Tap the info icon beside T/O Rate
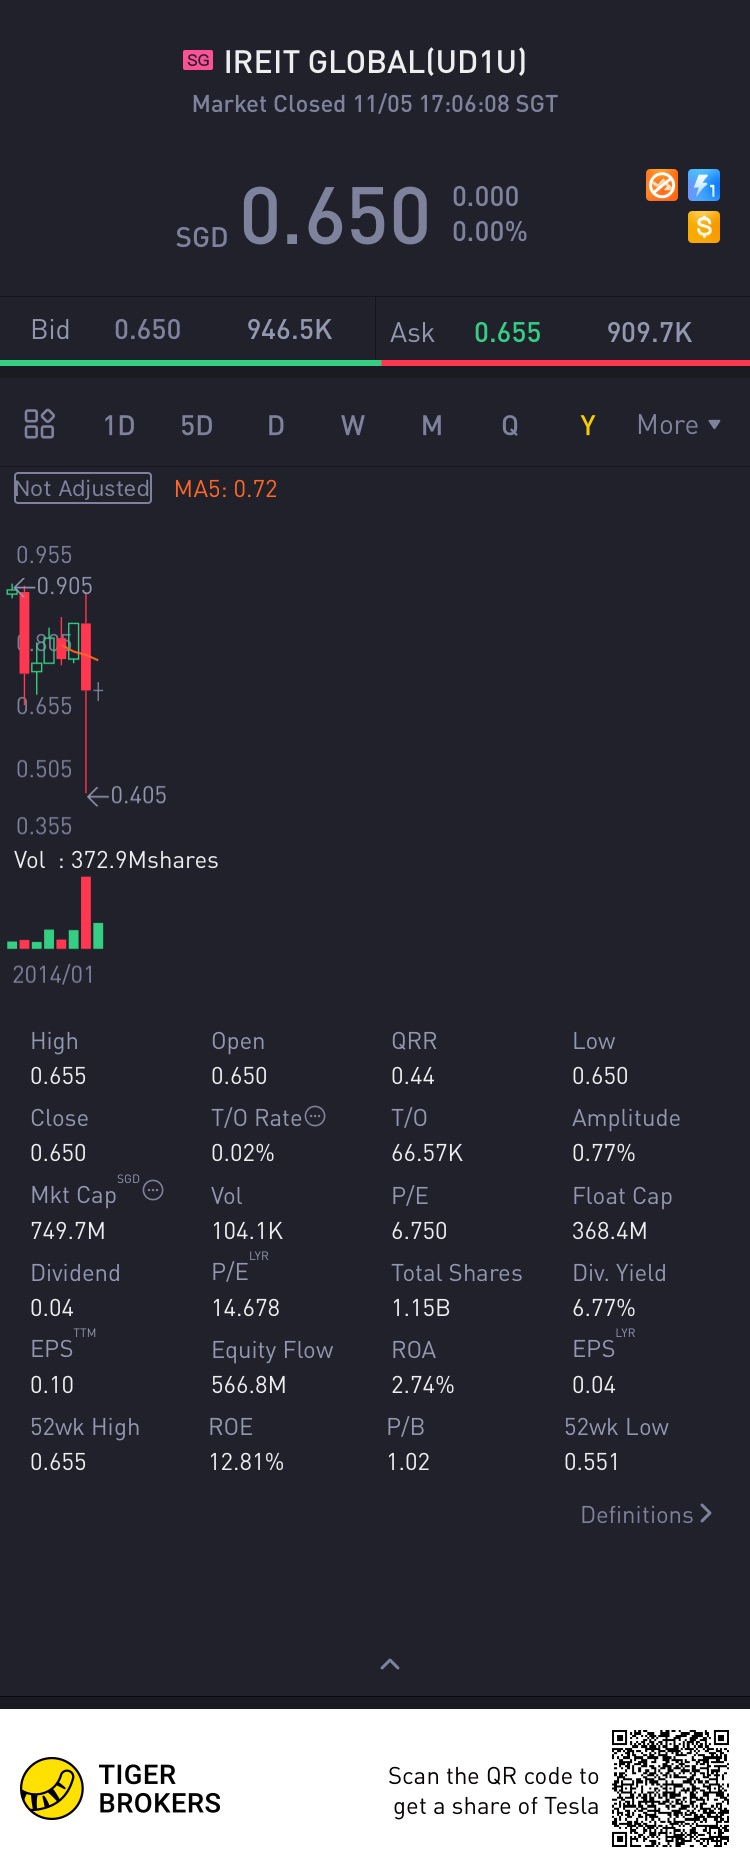 click(x=315, y=1116)
